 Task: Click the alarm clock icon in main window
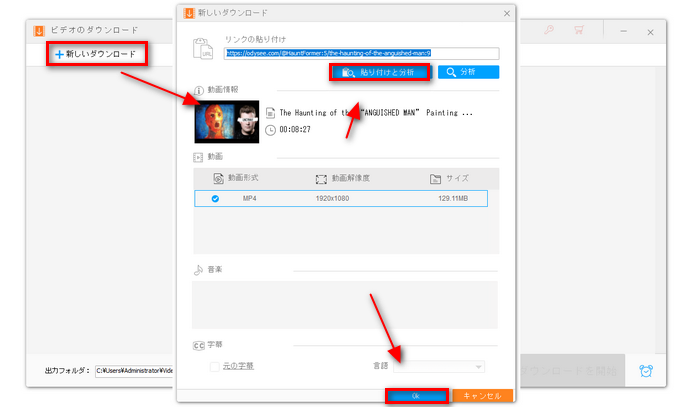tap(646, 370)
